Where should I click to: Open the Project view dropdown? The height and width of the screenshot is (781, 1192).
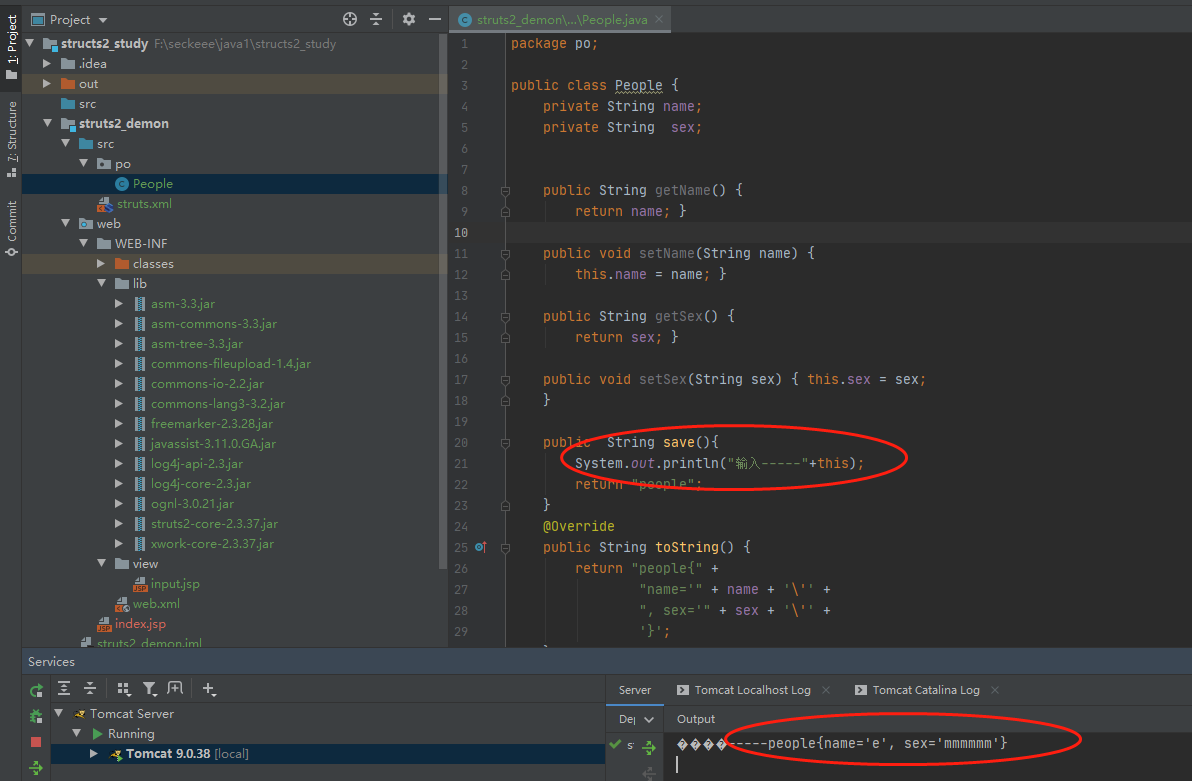[103, 20]
